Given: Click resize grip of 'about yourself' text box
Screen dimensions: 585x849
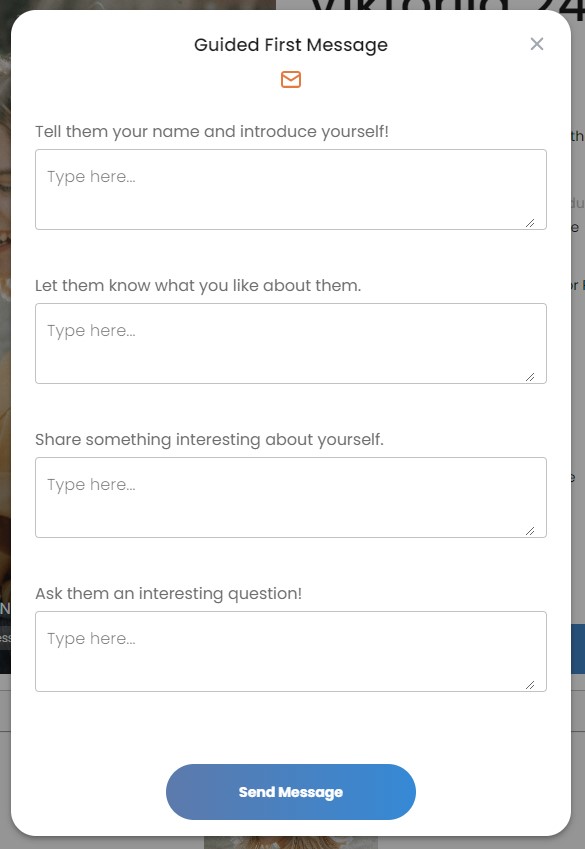Looking at the screenshot, I should (530, 531).
